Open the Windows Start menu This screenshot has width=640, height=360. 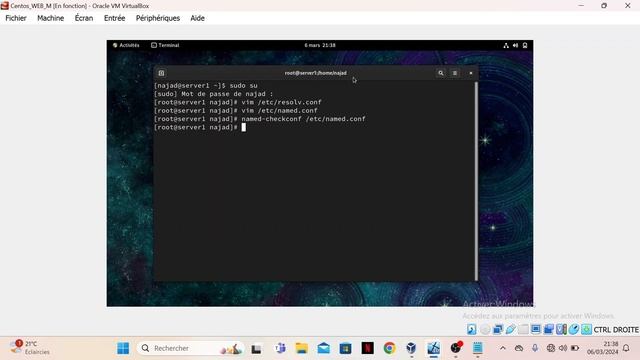point(123,348)
